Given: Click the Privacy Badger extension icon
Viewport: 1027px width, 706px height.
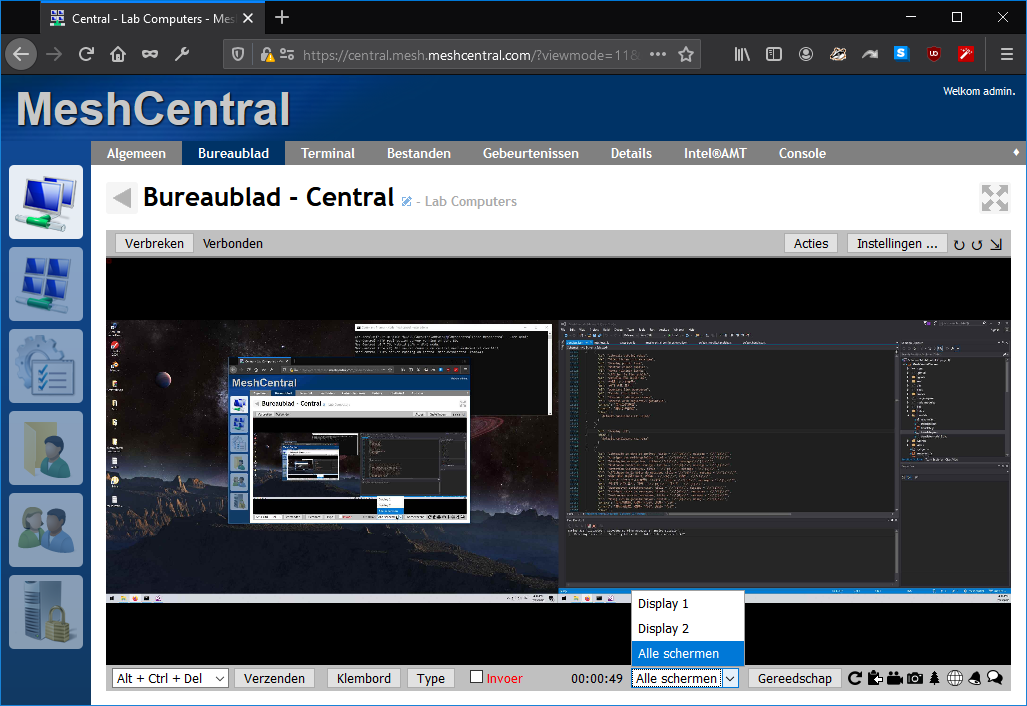Looking at the screenshot, I should 838,54.
